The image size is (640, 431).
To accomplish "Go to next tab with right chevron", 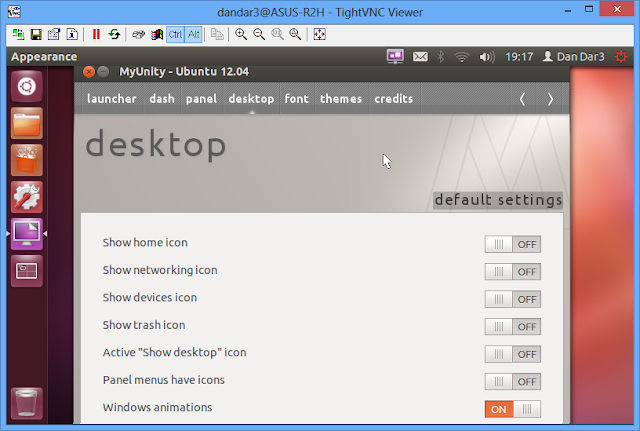I will [550, 99].
